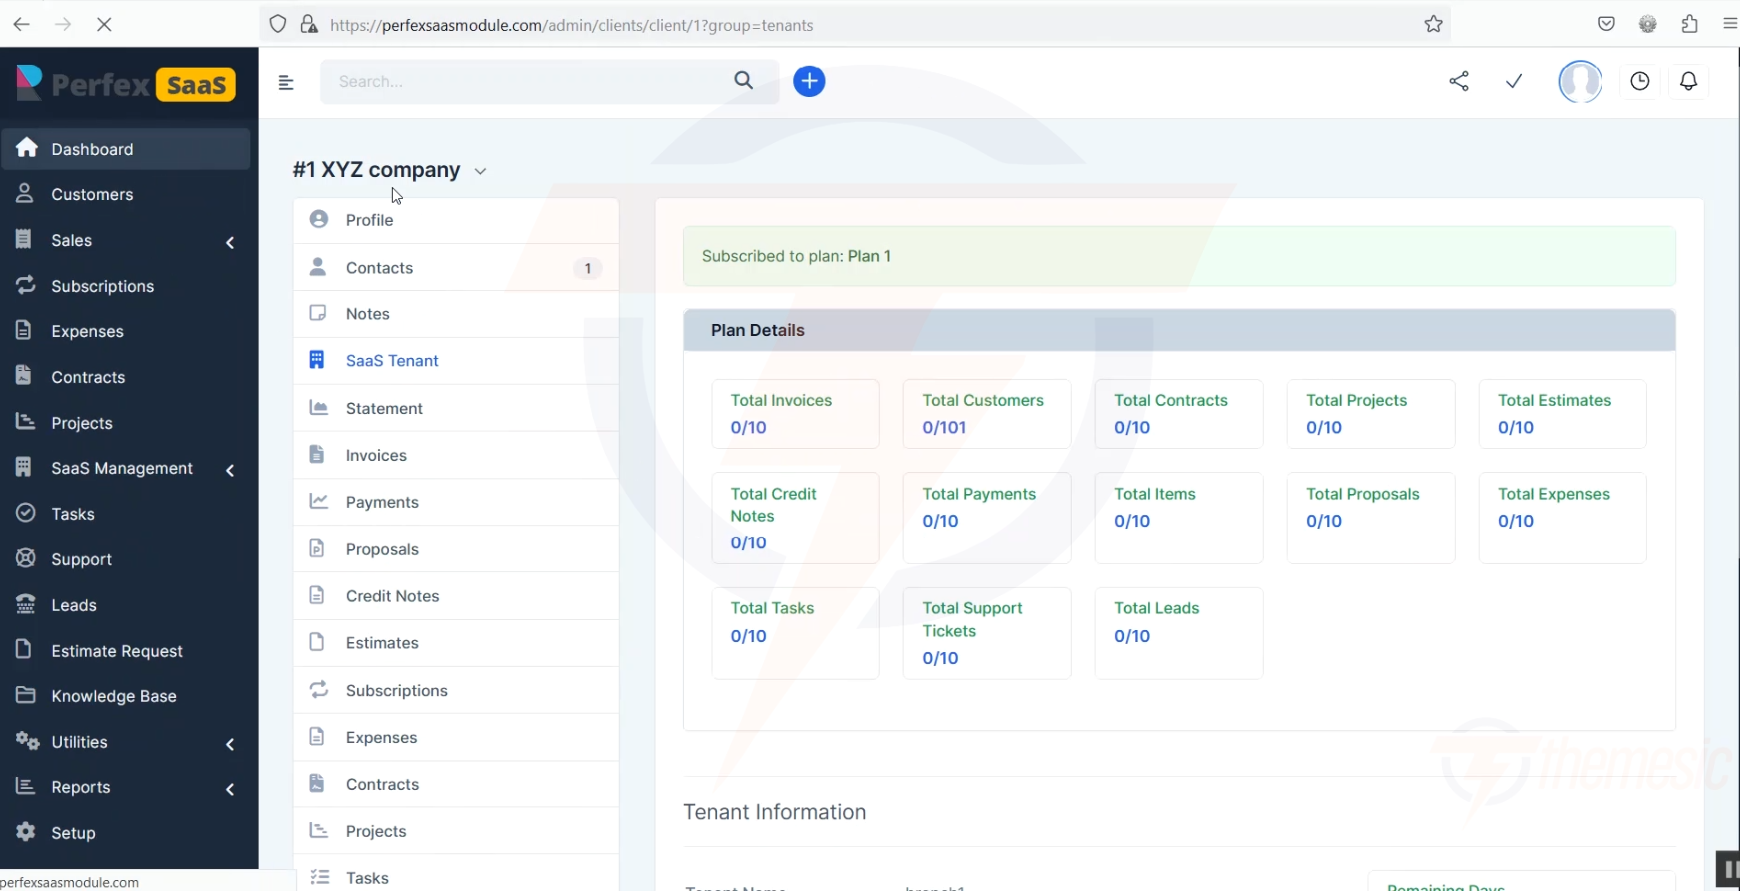The width and height of the screenshot is (1740, 891).
Task: Select the Contacts client tab
Action: [456, 267]
